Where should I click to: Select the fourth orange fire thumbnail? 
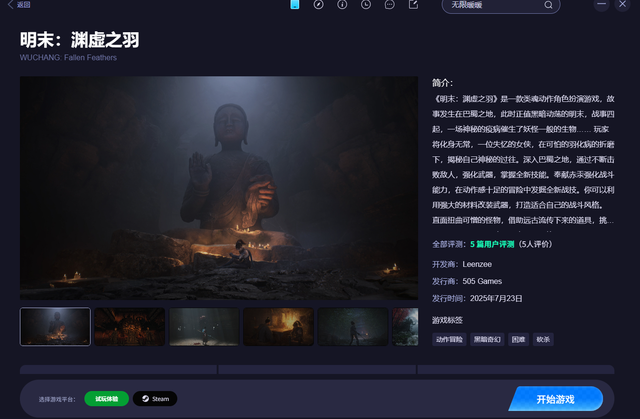tap(278, 327)
